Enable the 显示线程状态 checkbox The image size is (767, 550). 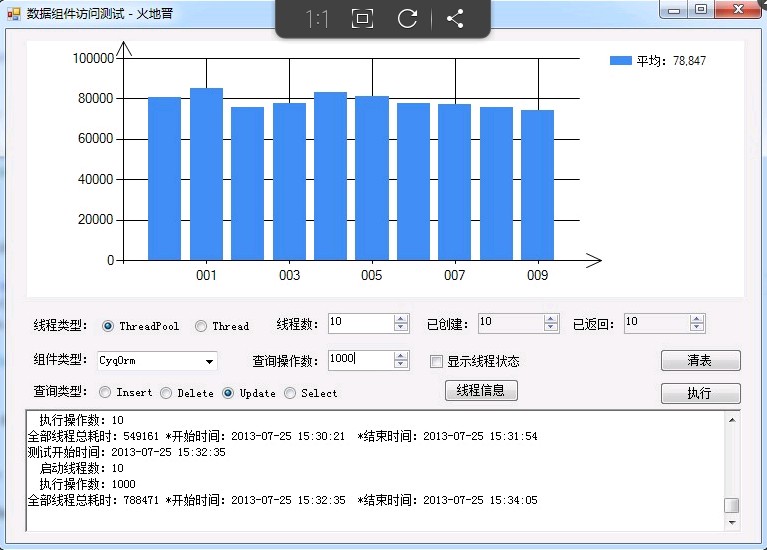[436, 361]
